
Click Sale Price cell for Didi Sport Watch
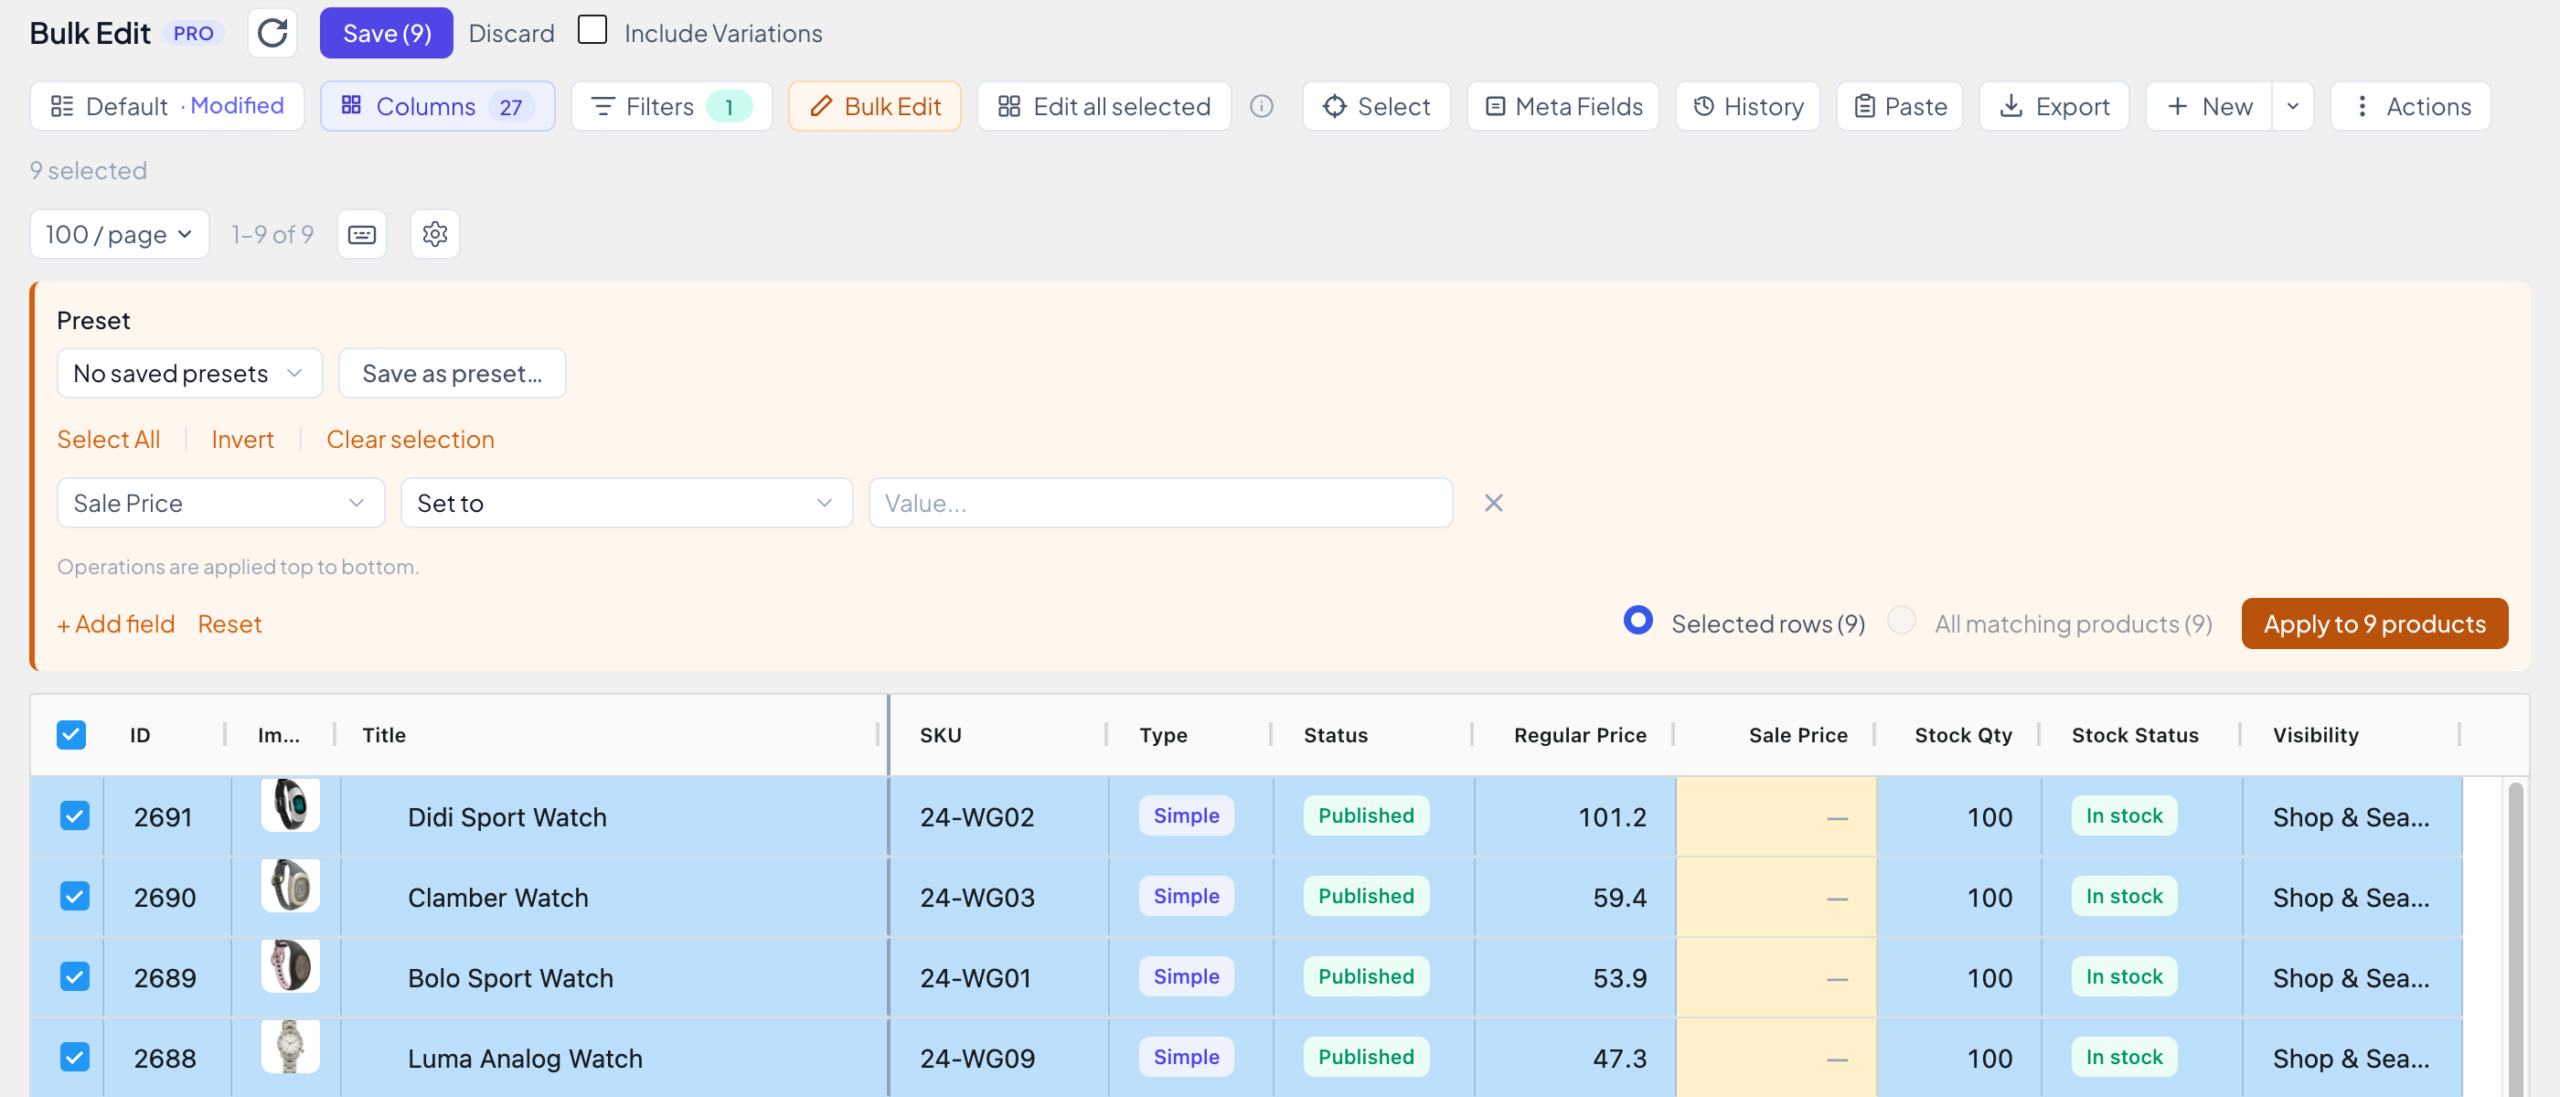click(1776, 817)
